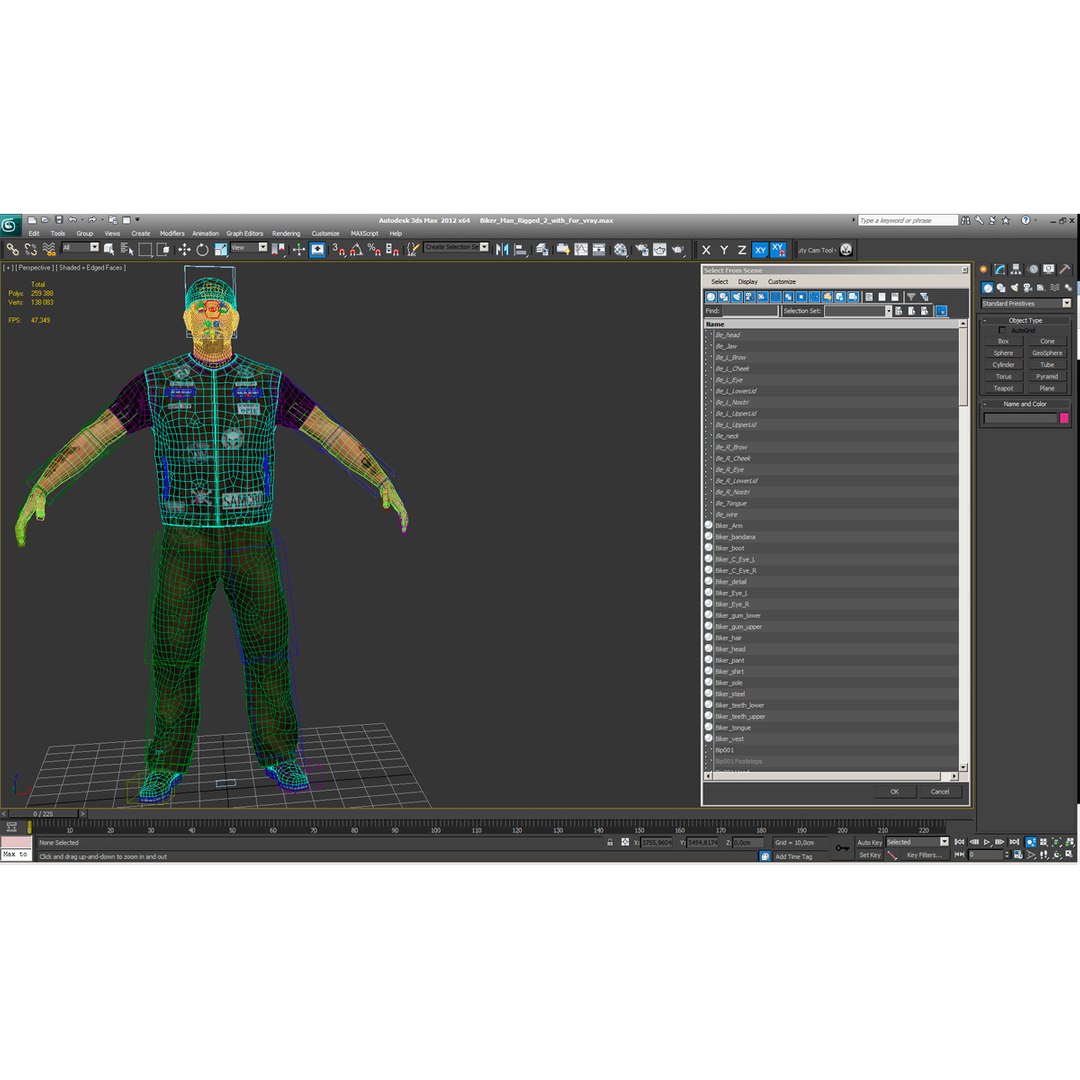Open Selection Set dropdown in Select From Scene

point(858,311)
